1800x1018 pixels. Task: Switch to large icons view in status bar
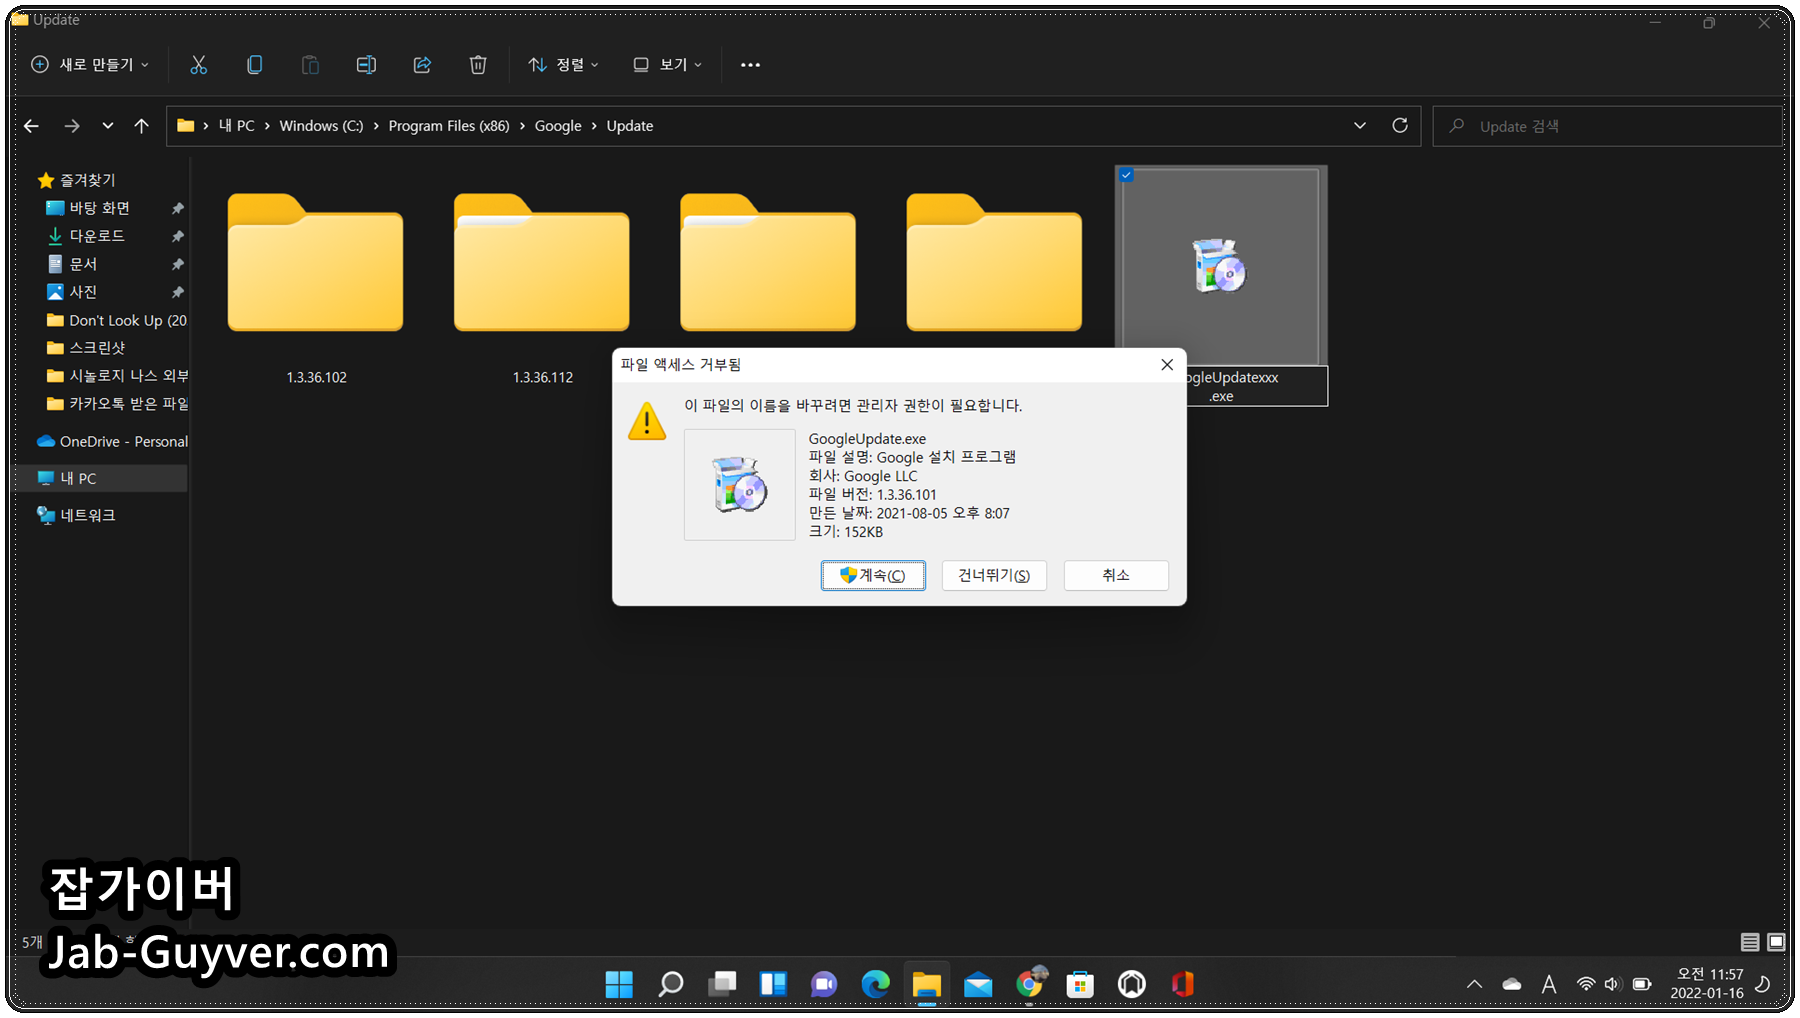(1776, 942)
